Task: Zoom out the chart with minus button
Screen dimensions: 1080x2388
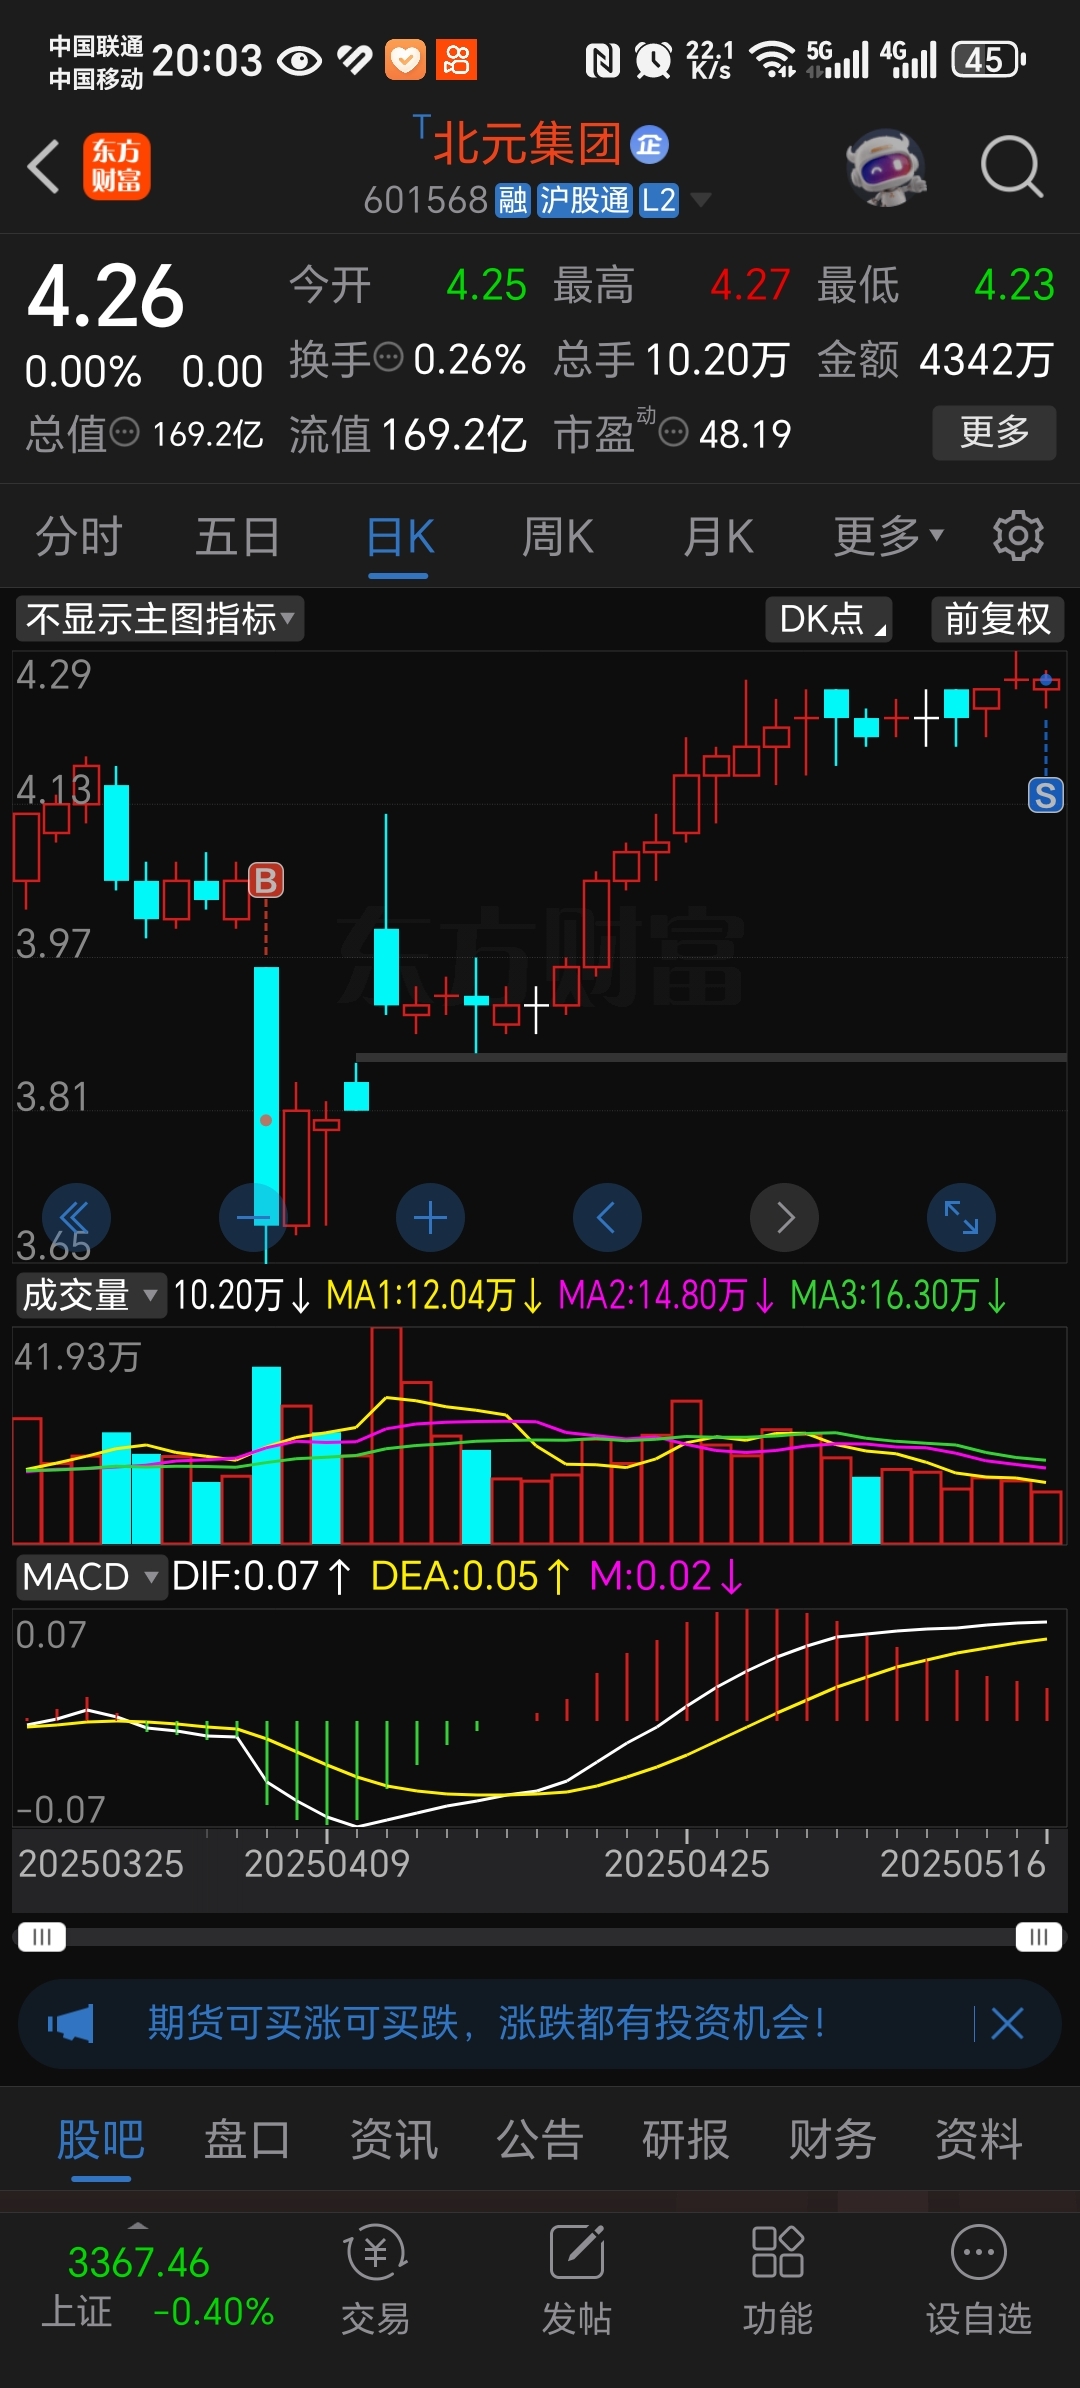Action: (252, 1217)
